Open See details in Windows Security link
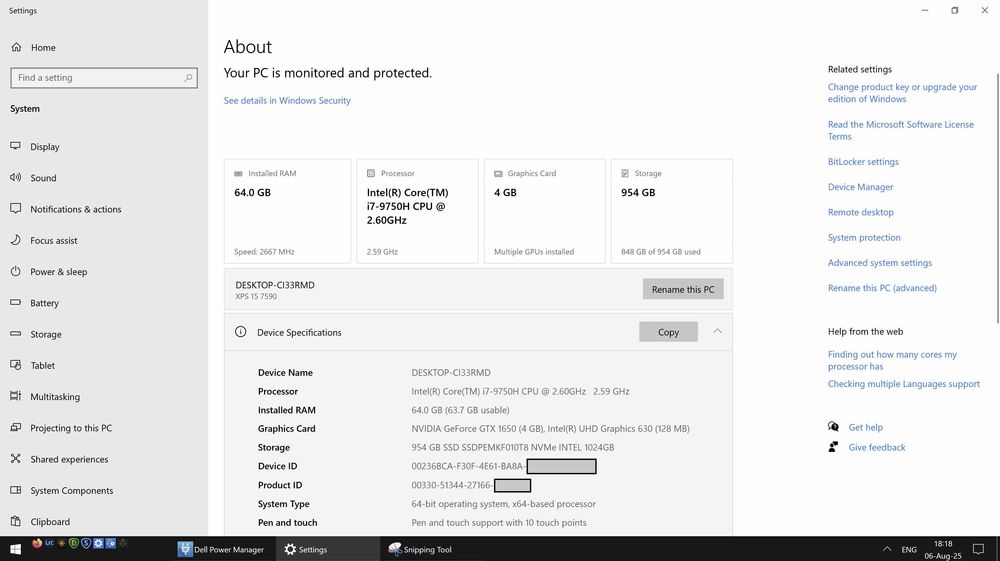The width and height of the screenshot is (1000, 561). coord(287,101)
